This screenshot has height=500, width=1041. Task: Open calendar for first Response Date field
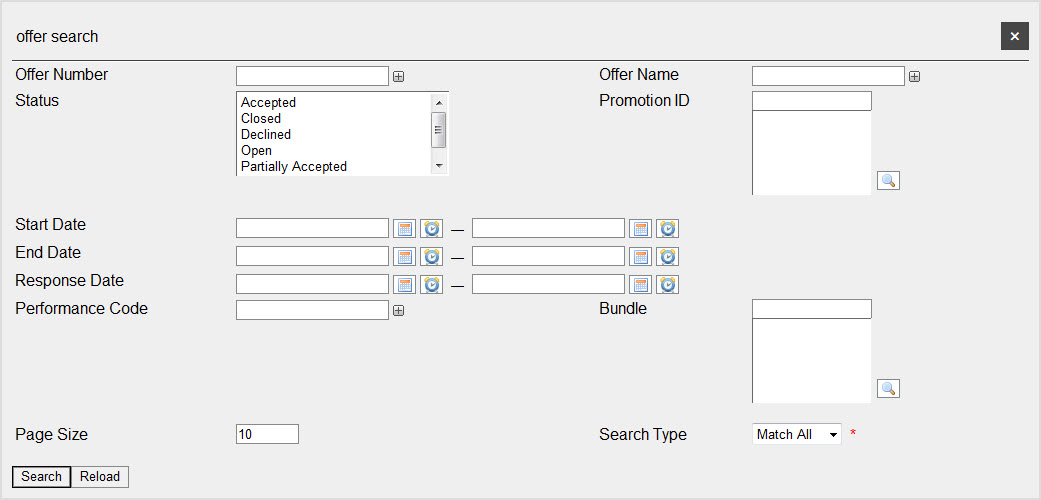(x=404, y=284)
